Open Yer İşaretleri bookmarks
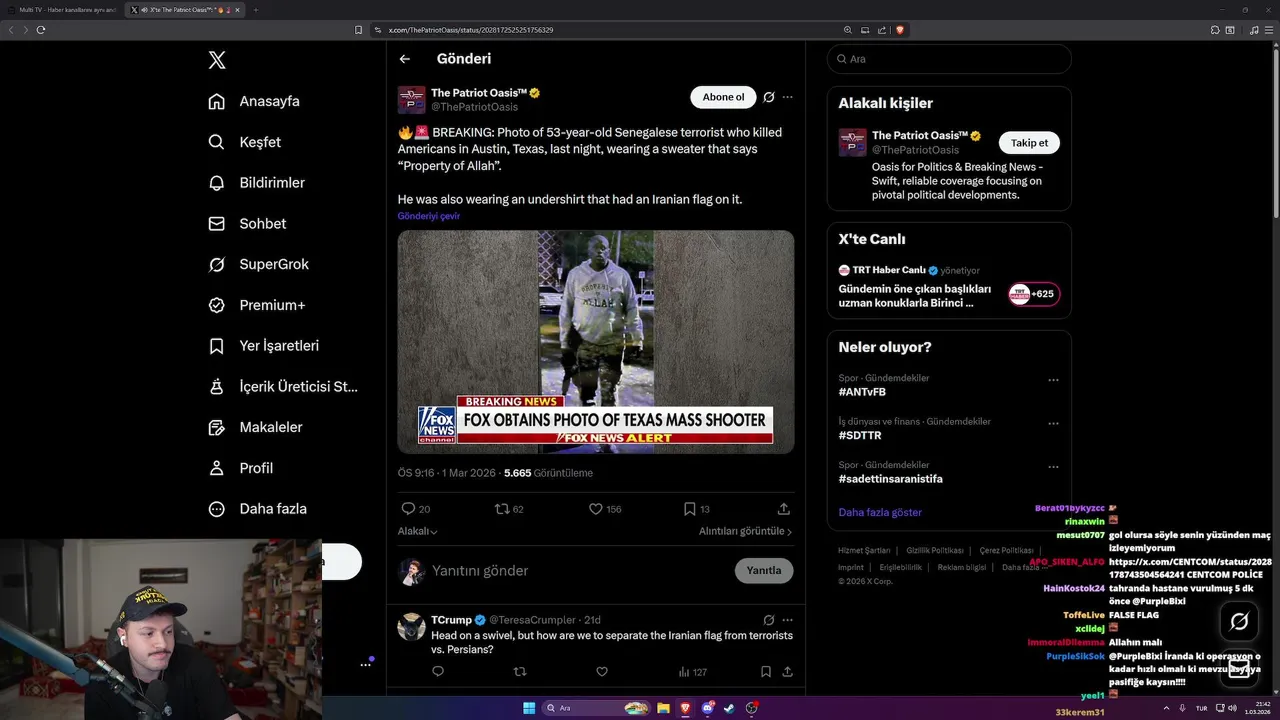 (x=264, y=346)
